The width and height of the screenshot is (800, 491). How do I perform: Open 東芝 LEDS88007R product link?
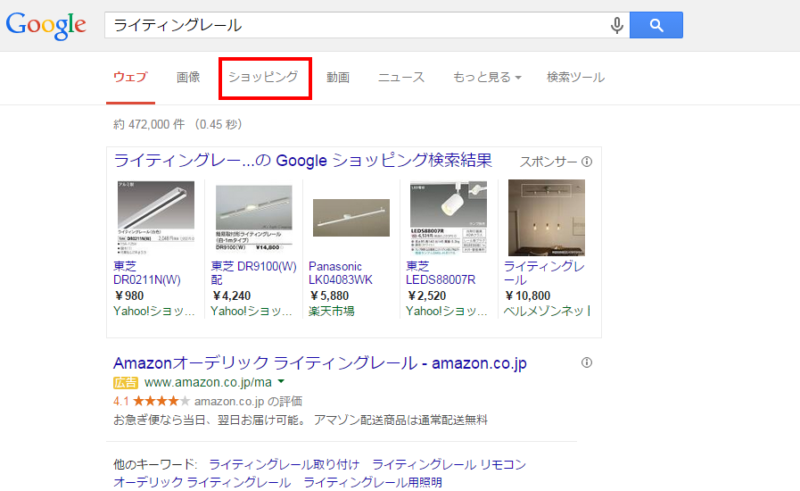click(x=441, y=273)
